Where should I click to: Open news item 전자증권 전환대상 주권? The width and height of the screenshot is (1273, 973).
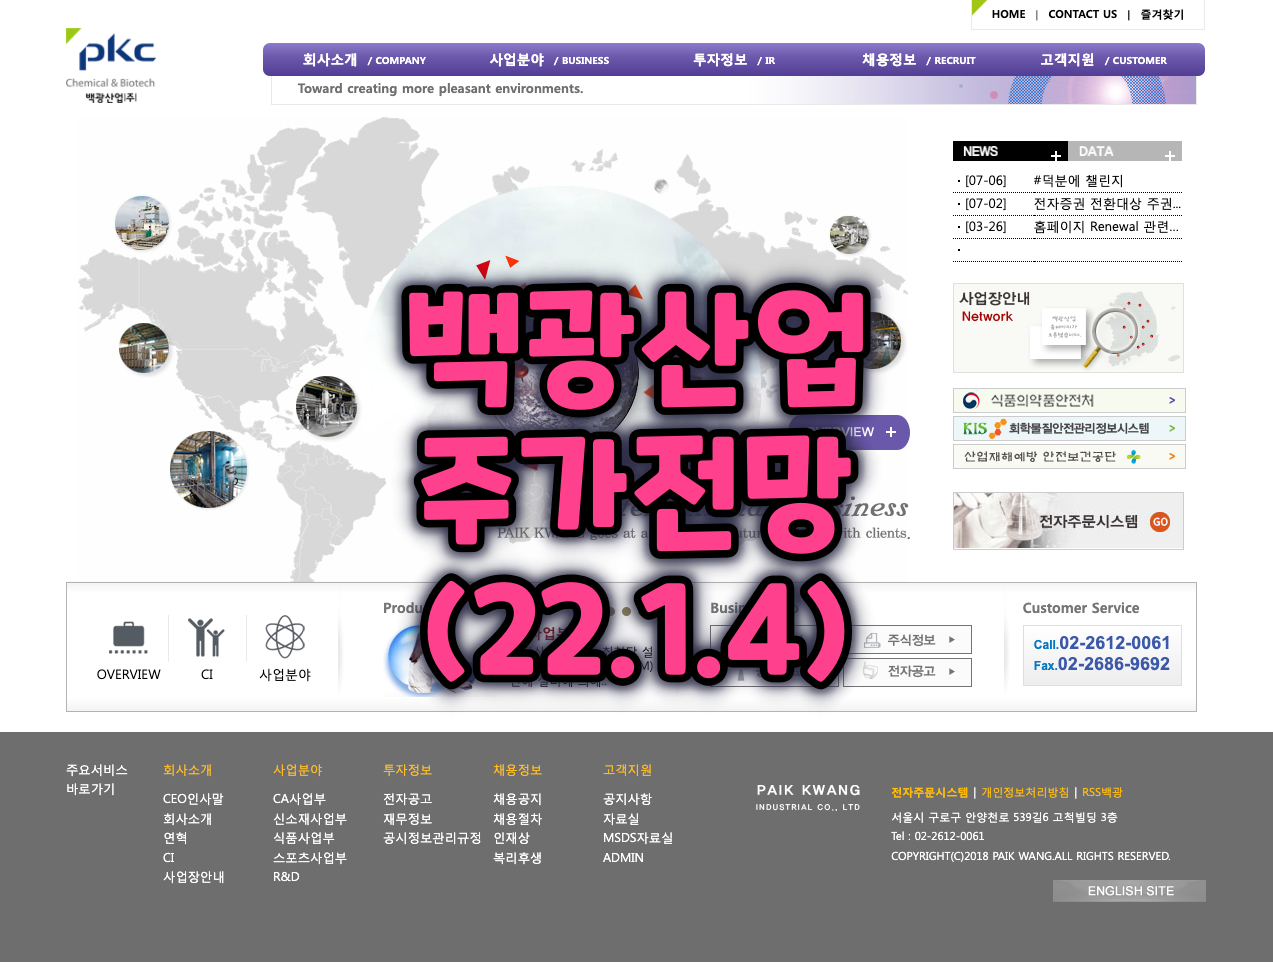point(1107,204)
